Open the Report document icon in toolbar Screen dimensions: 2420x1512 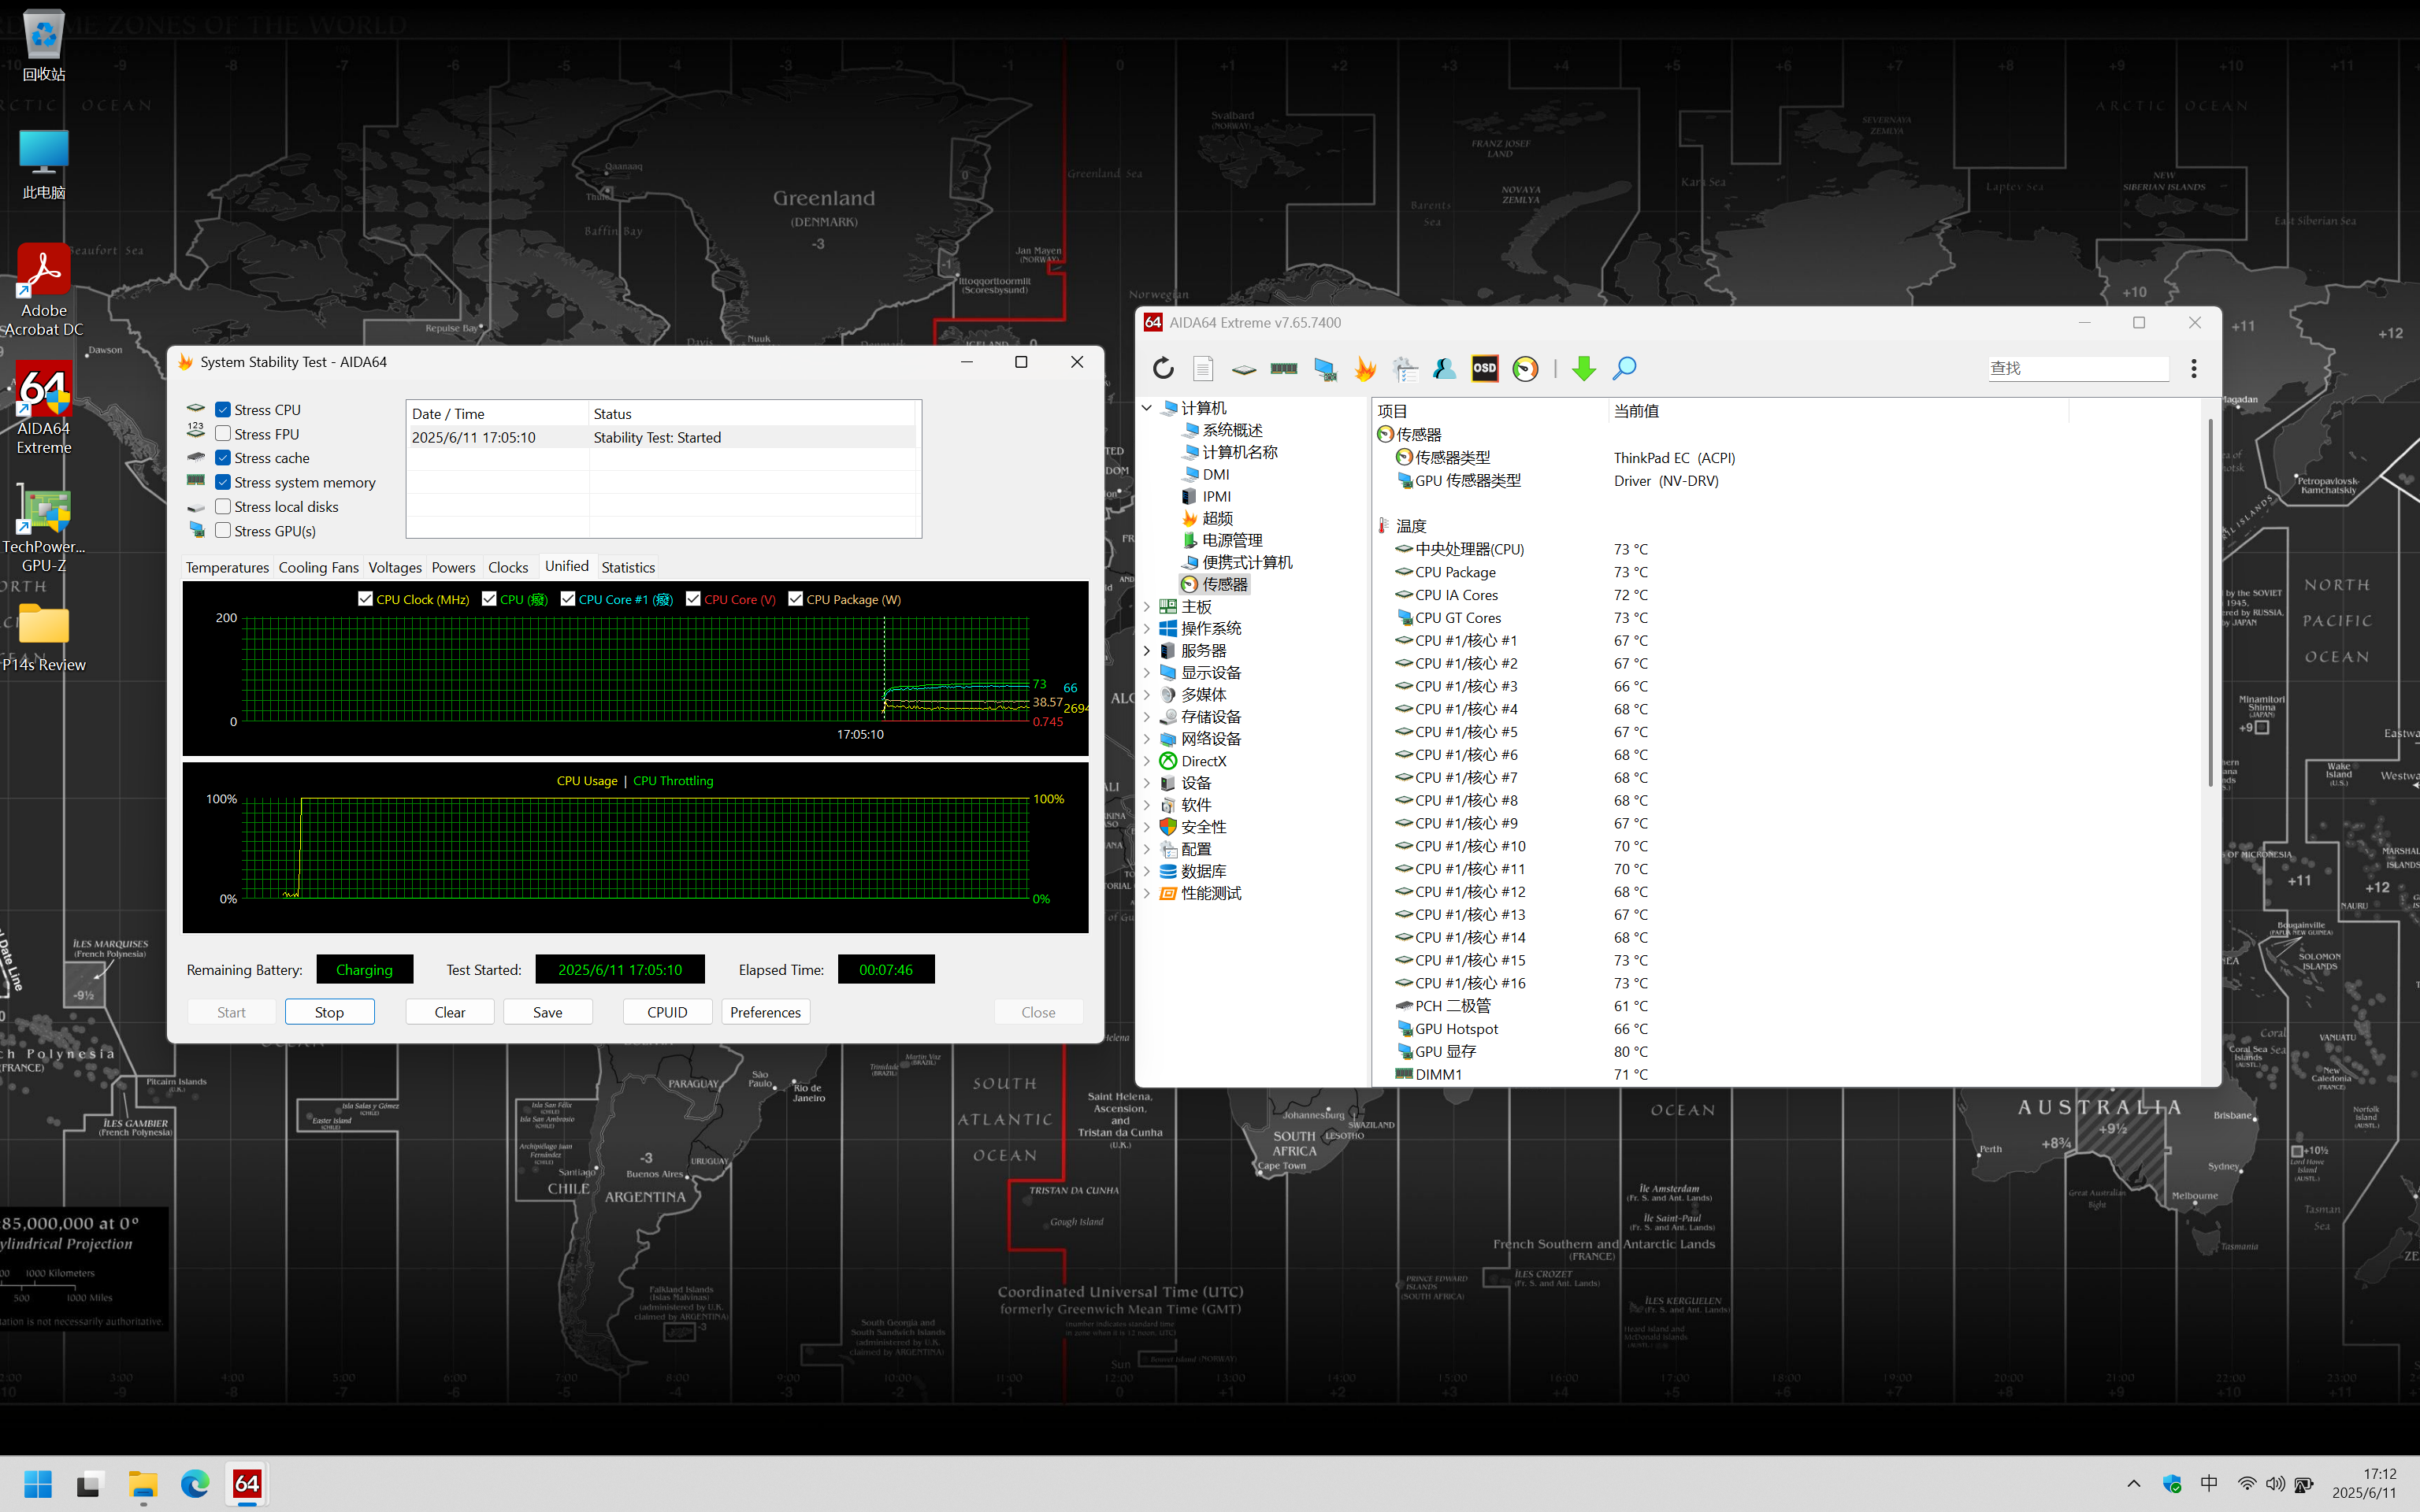coord(1203,368)
